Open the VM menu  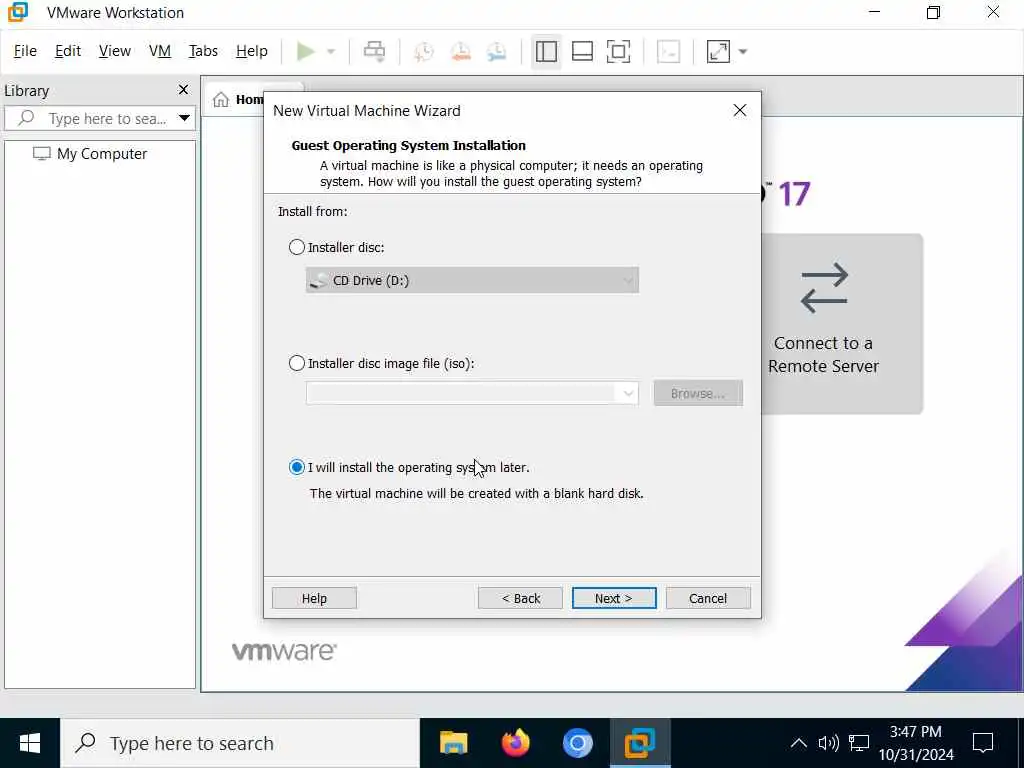click(x=160, y=51)
